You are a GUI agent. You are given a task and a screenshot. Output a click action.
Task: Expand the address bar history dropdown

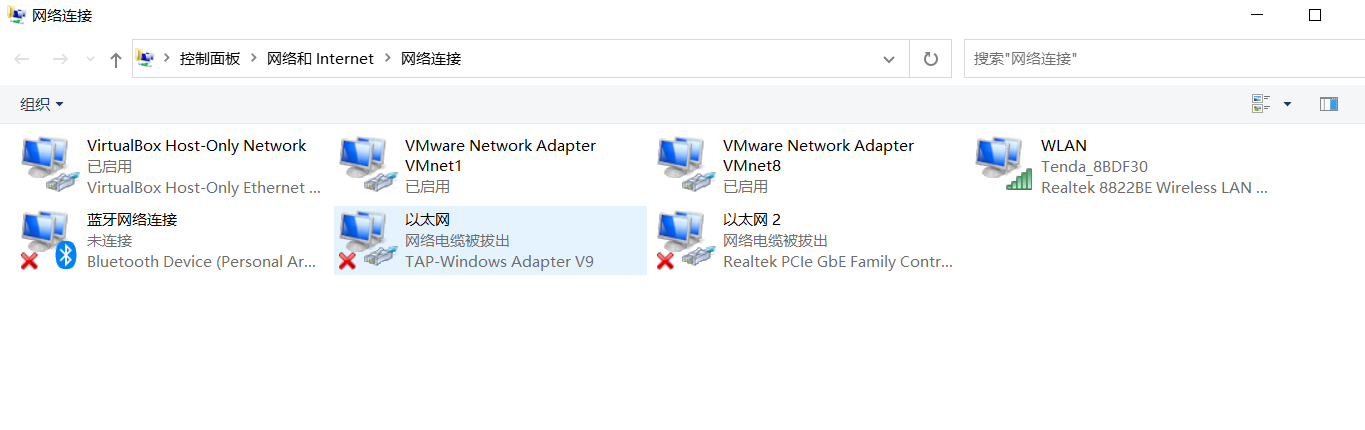[x=889, y=59]
